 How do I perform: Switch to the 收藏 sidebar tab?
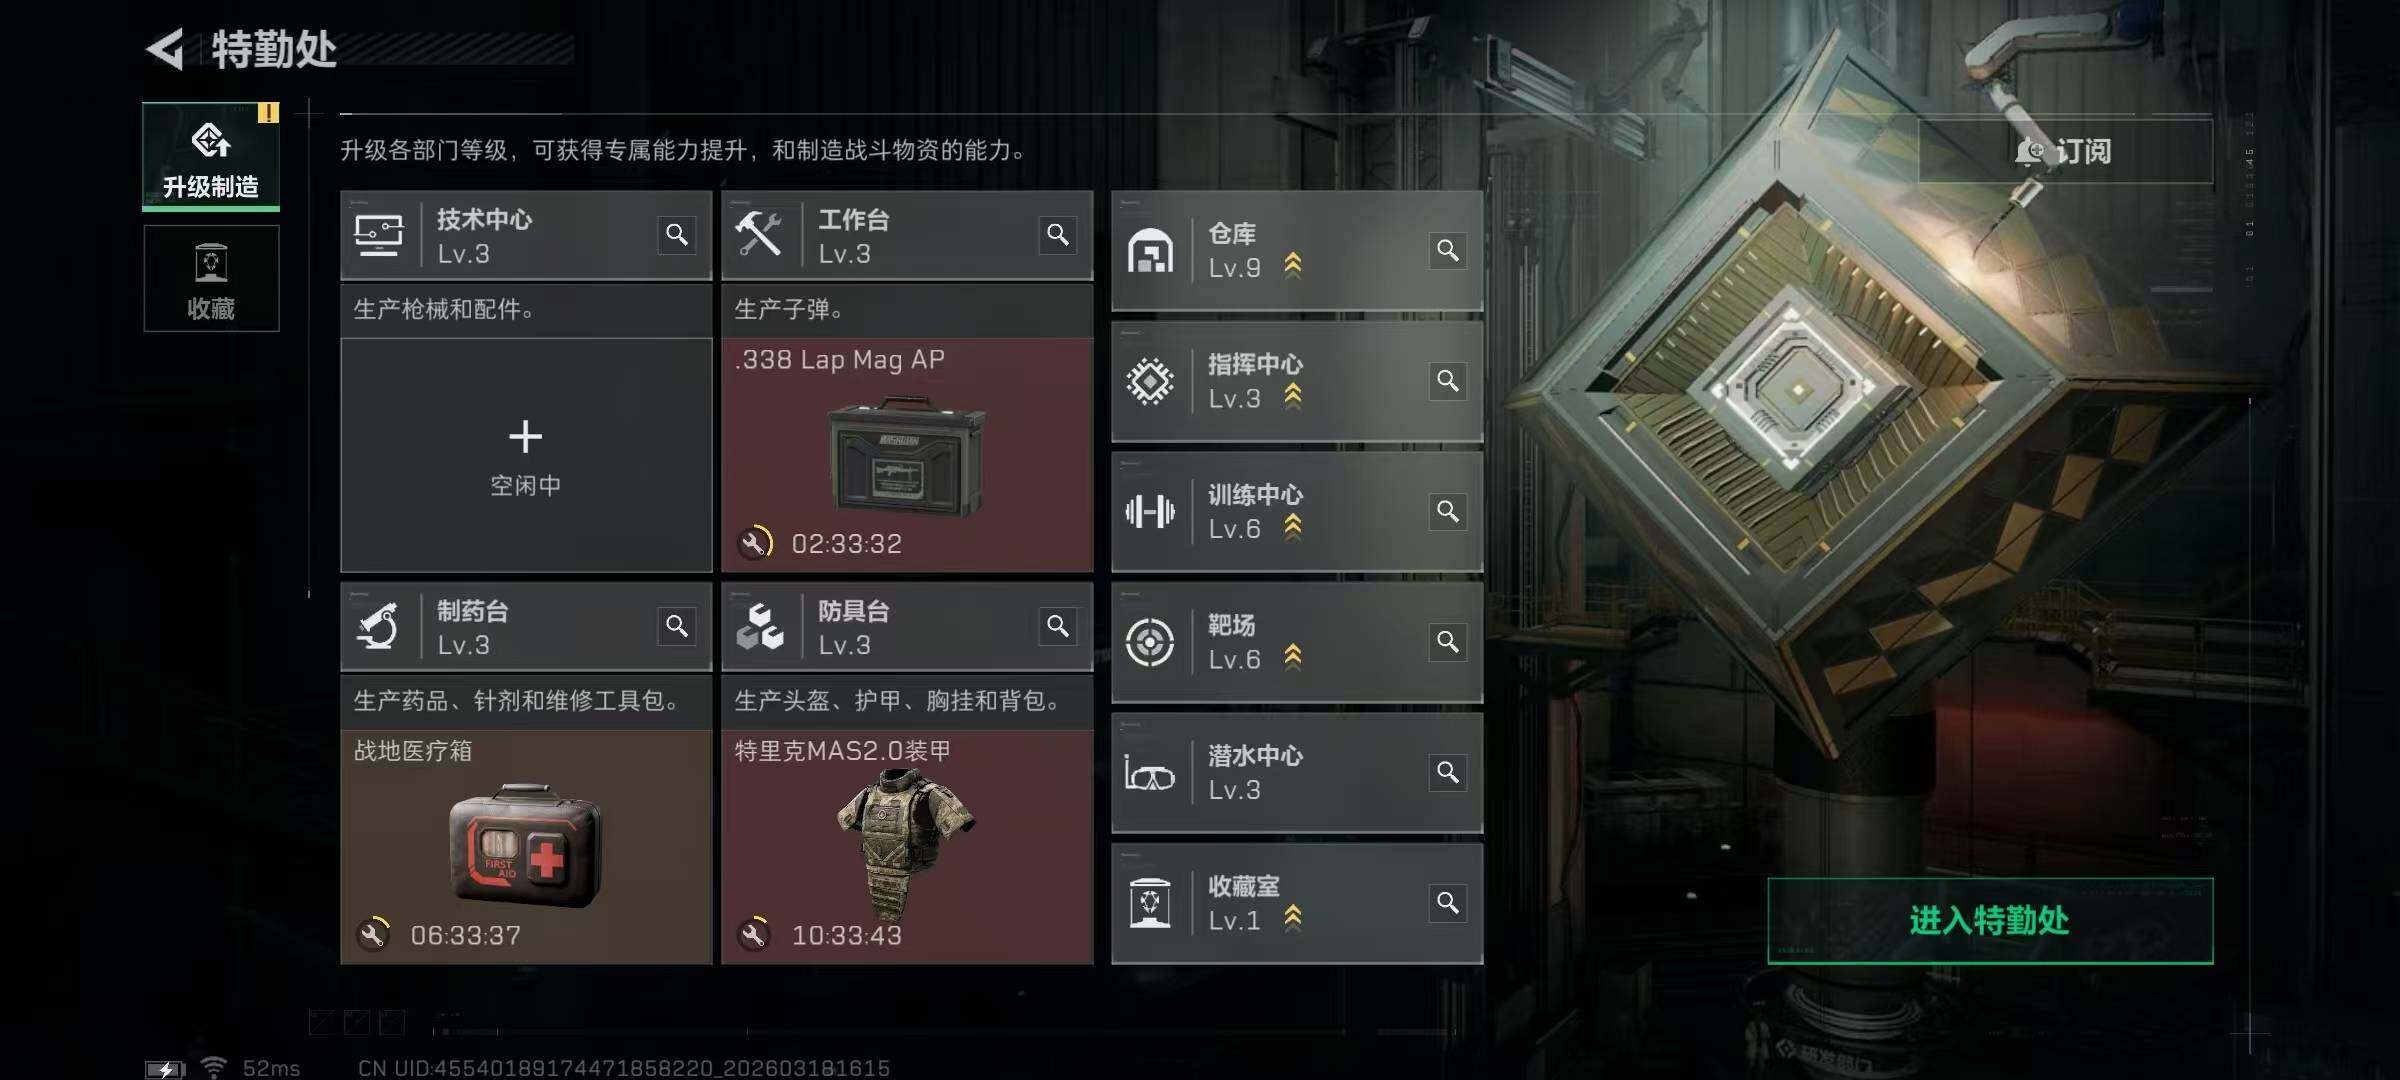pos(211,279)
